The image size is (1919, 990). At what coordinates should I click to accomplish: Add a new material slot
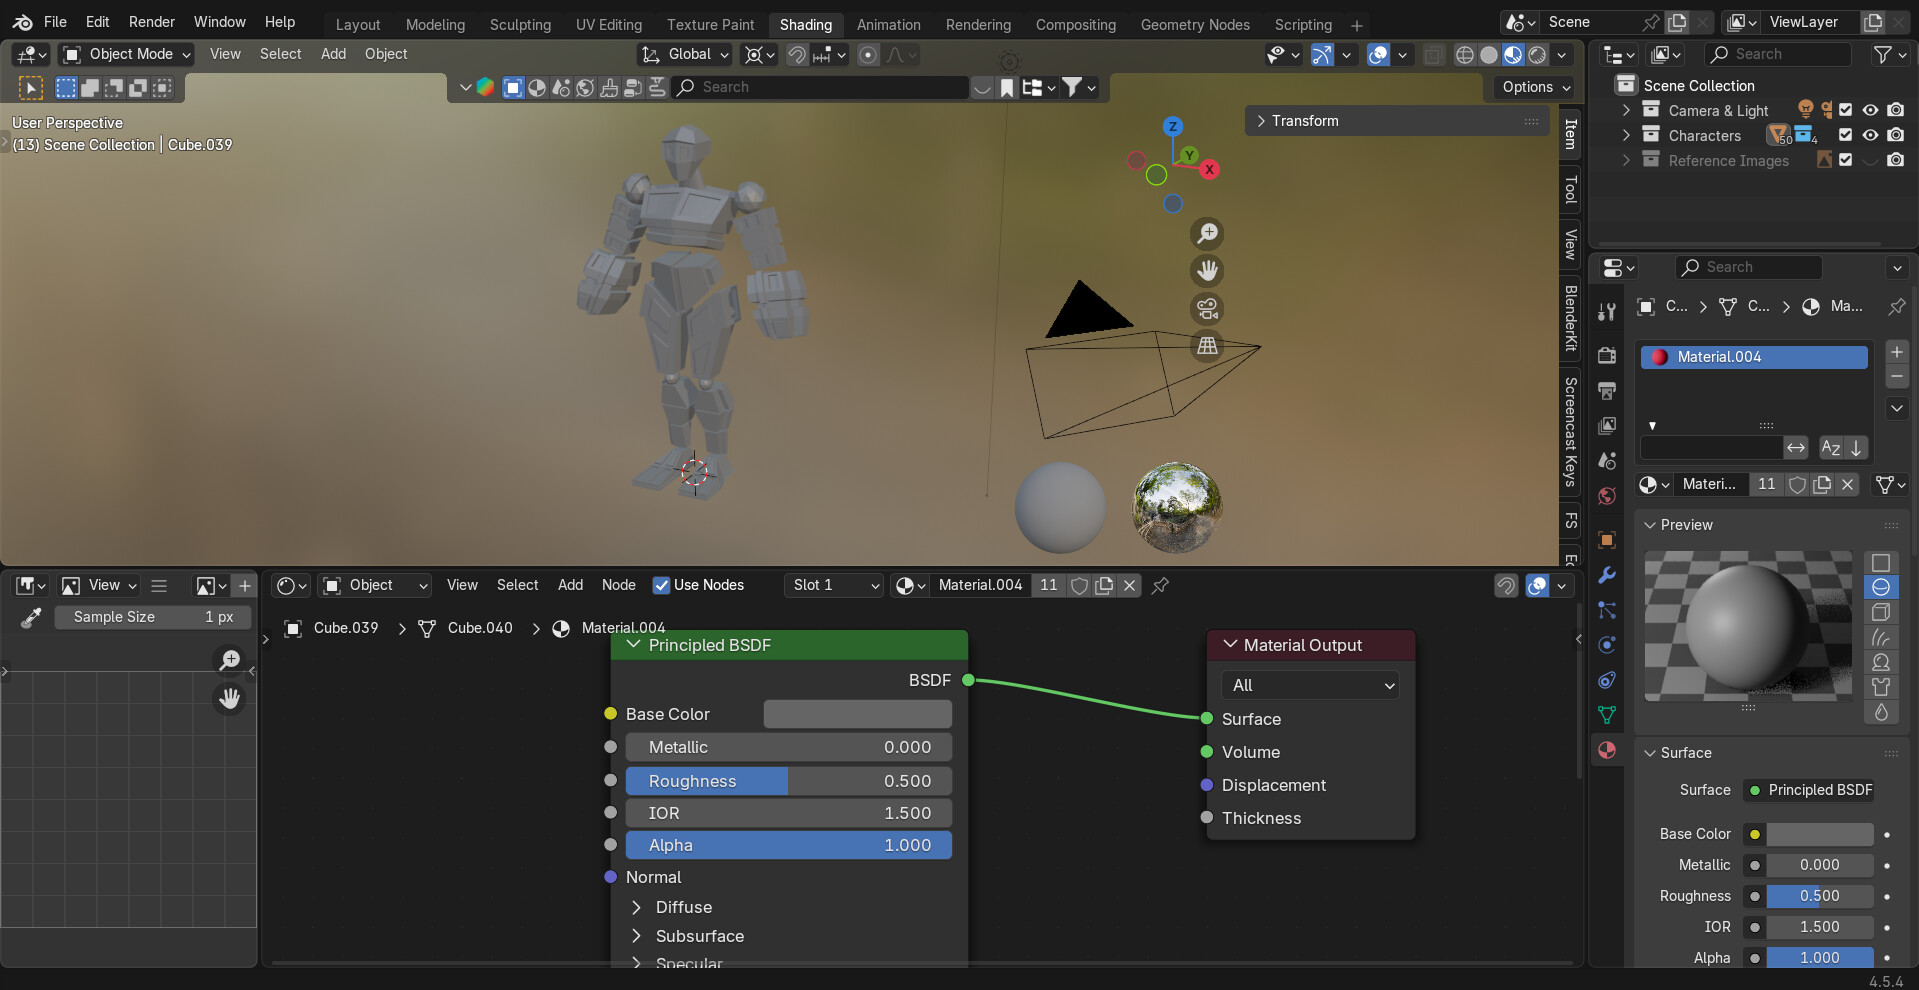pos(1896,352)
